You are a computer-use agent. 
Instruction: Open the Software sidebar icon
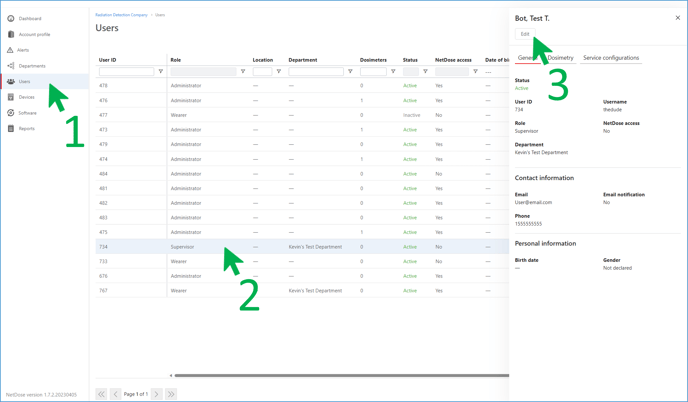(11, 113)
